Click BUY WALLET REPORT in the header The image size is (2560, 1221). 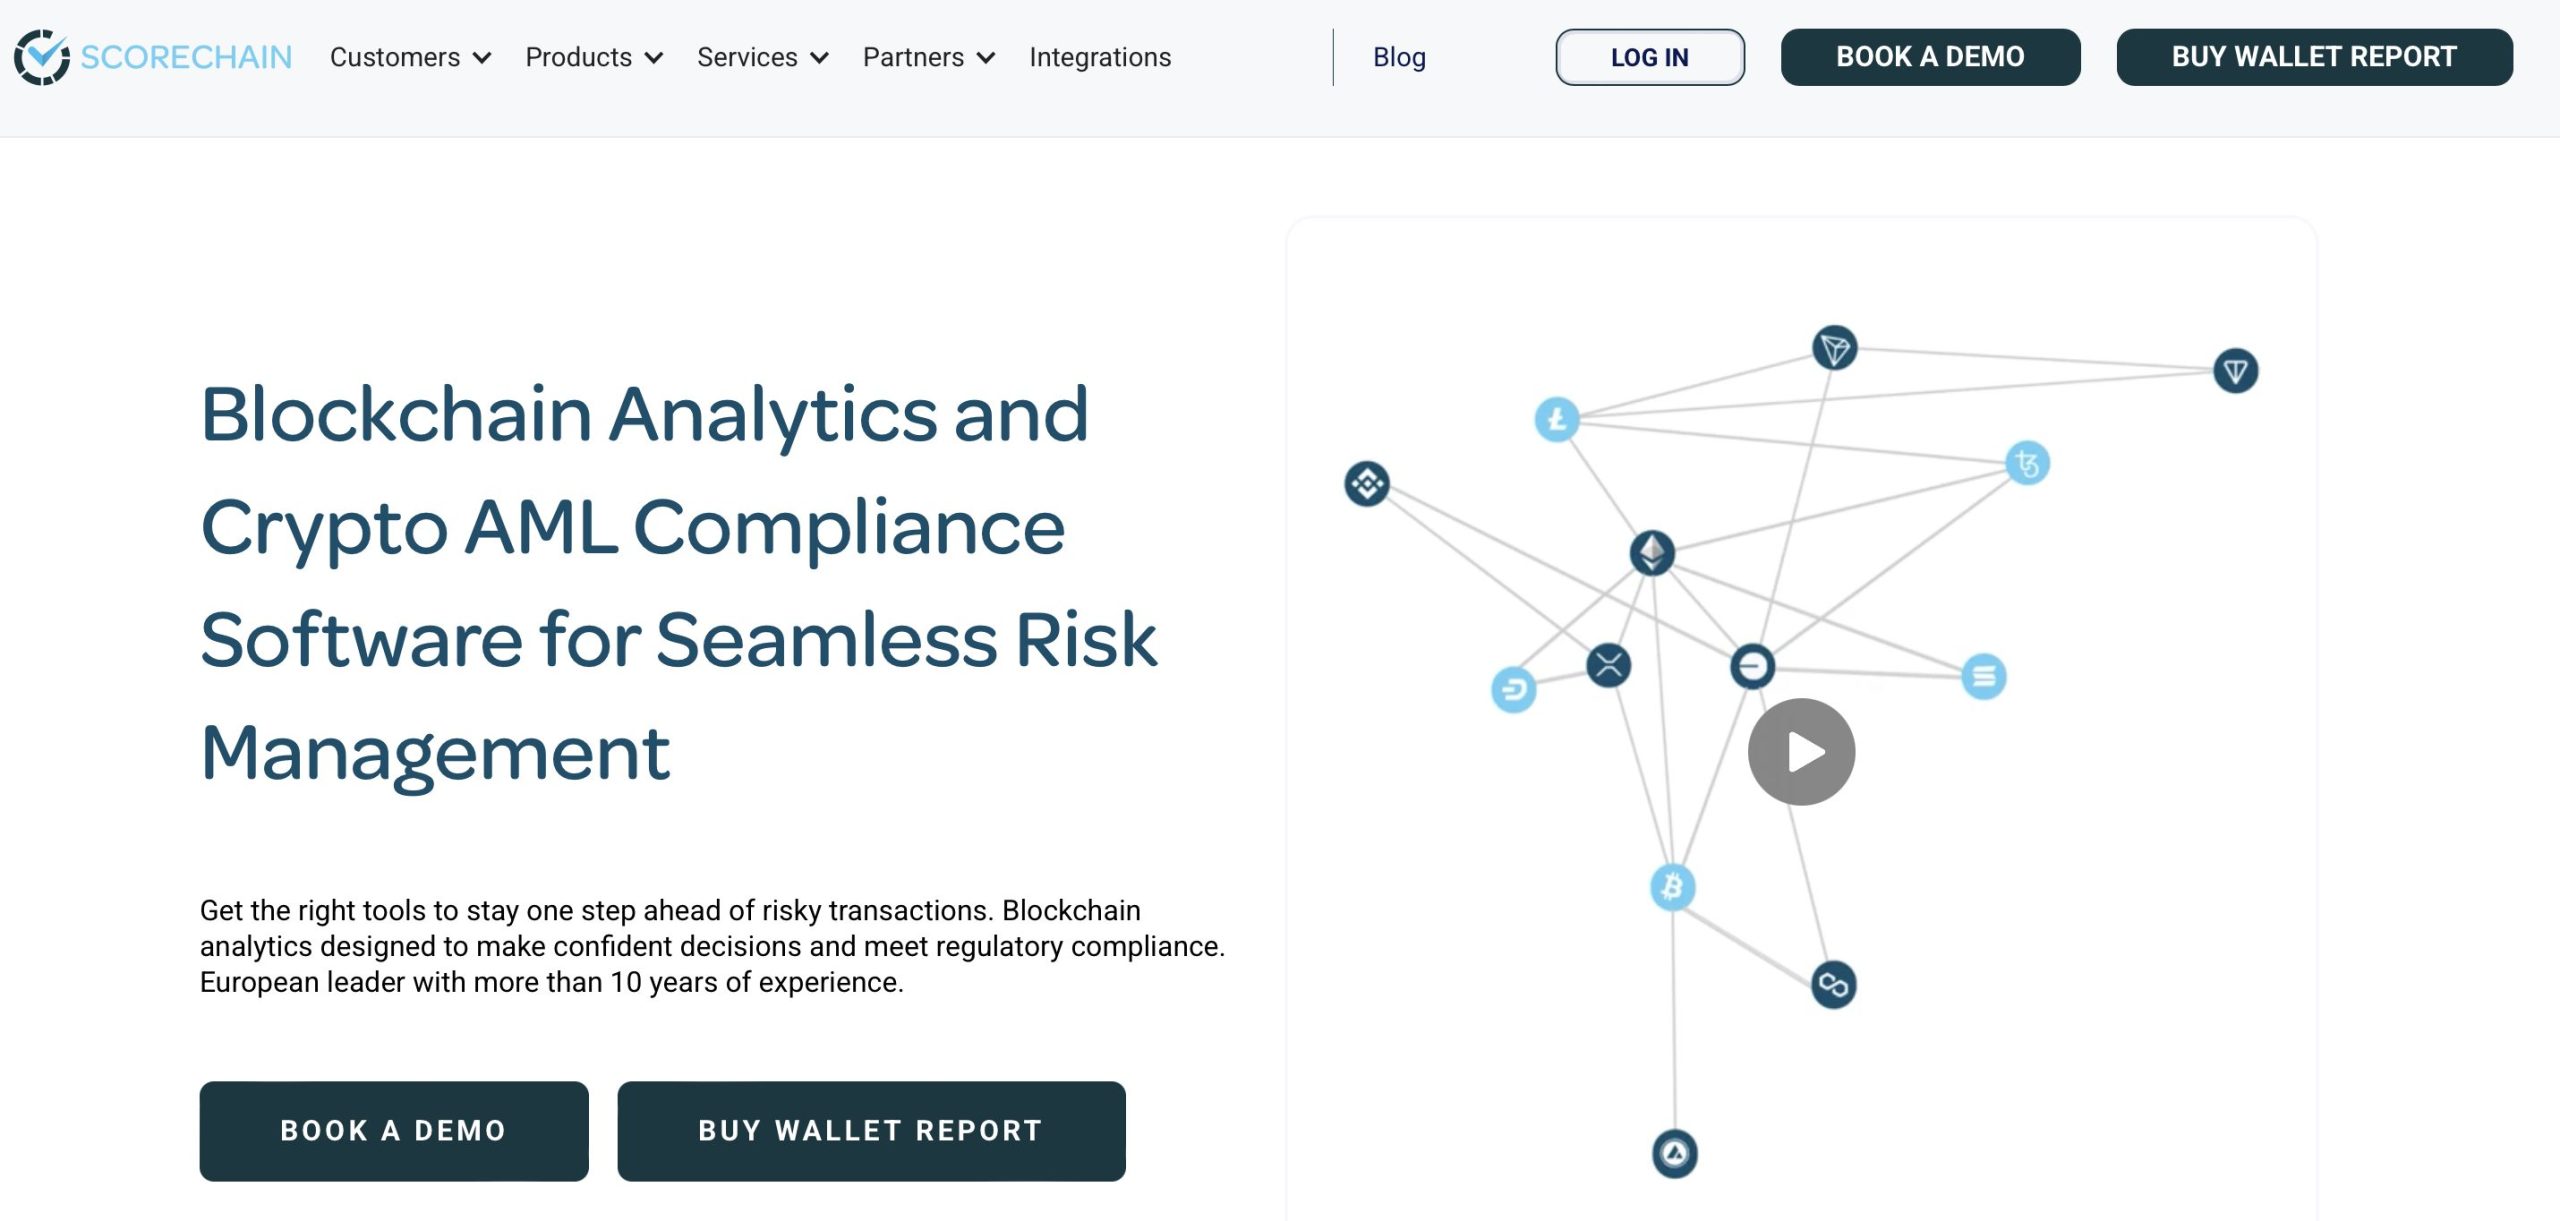coord(2313,57)
